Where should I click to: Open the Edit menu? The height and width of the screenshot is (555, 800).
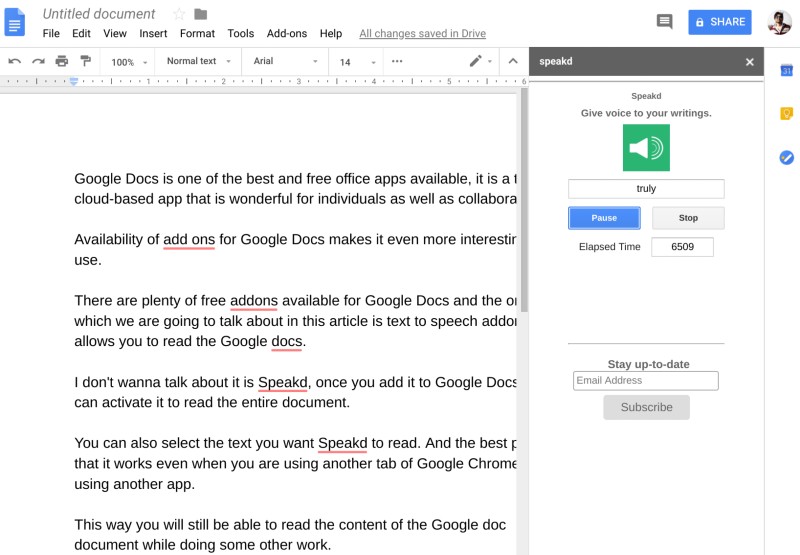tap(81, 34)
